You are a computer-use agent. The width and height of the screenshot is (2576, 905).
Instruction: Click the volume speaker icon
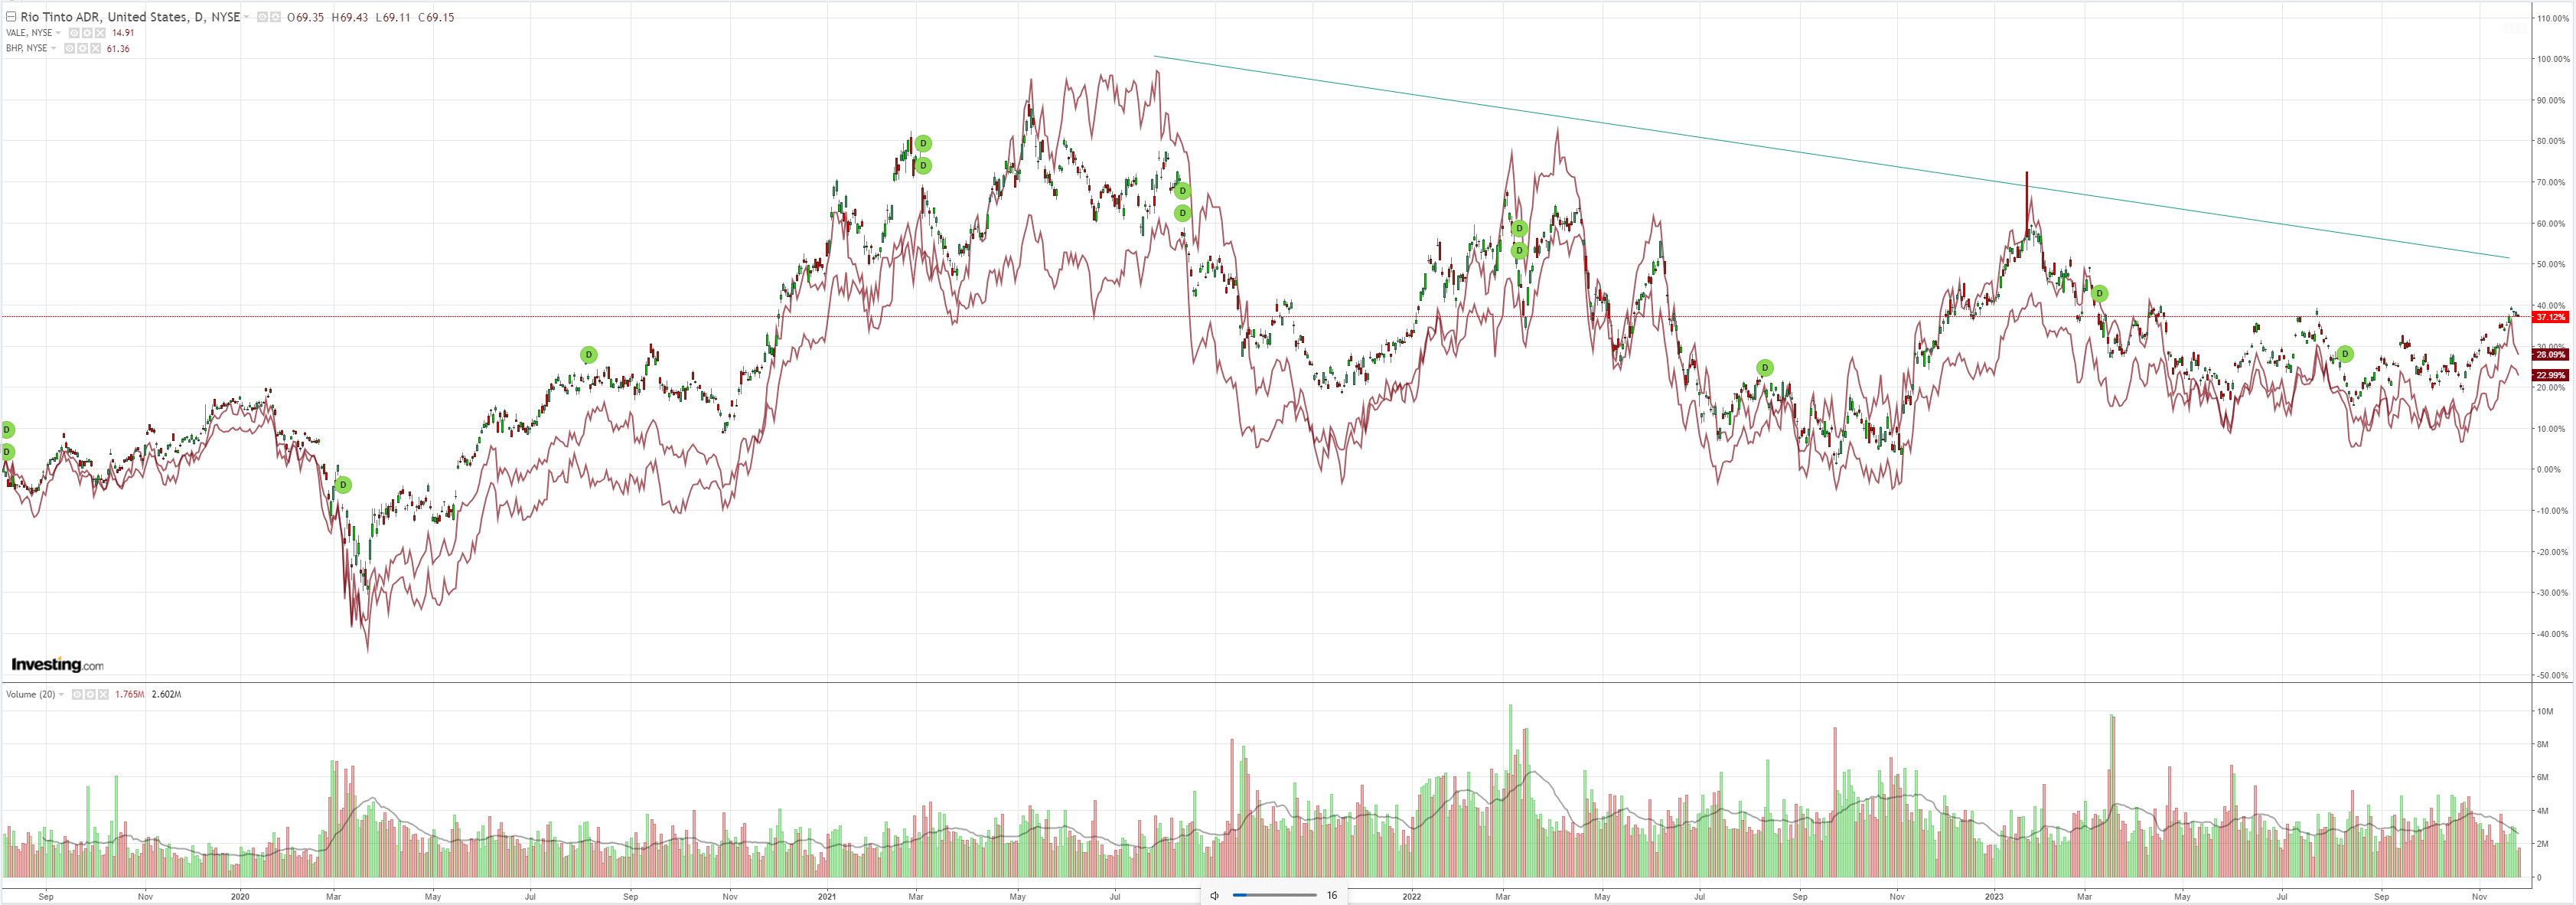[x=1214, y=896]
